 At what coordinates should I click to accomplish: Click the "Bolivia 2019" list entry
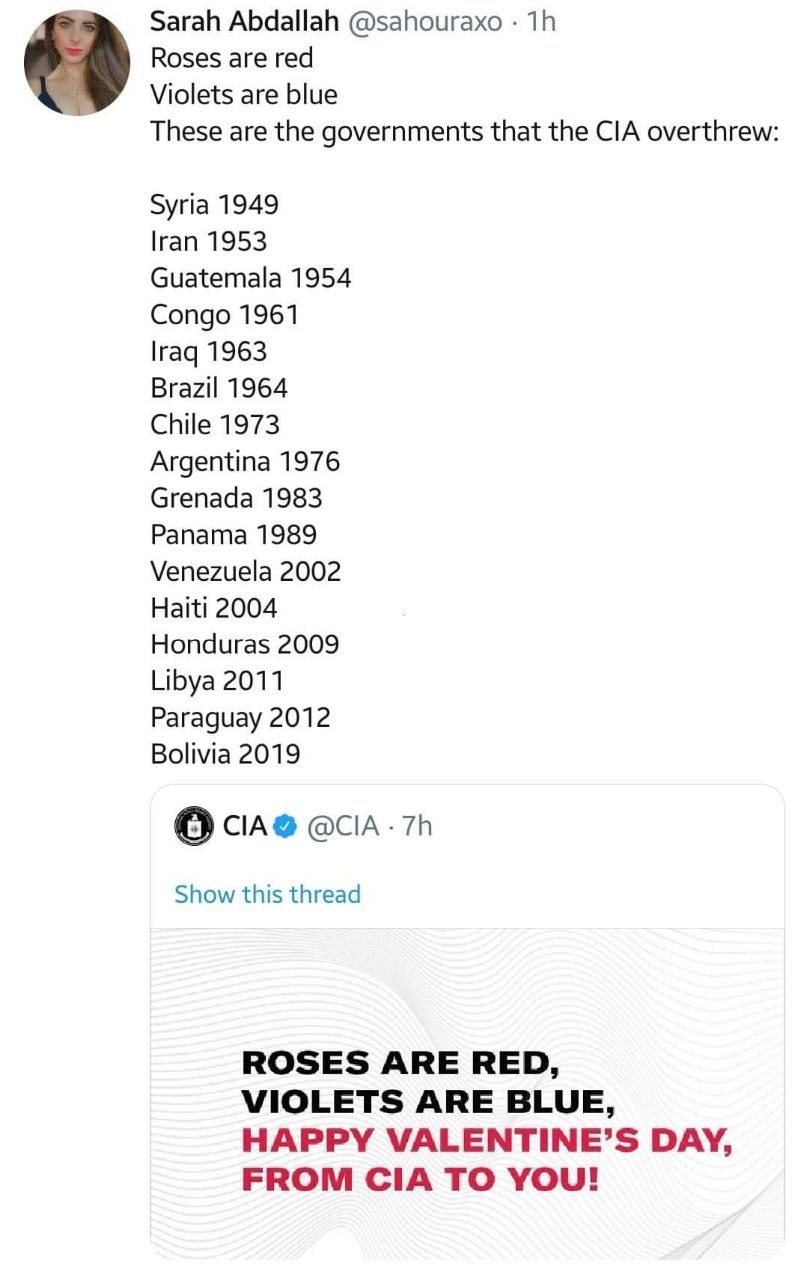point(225,754)
